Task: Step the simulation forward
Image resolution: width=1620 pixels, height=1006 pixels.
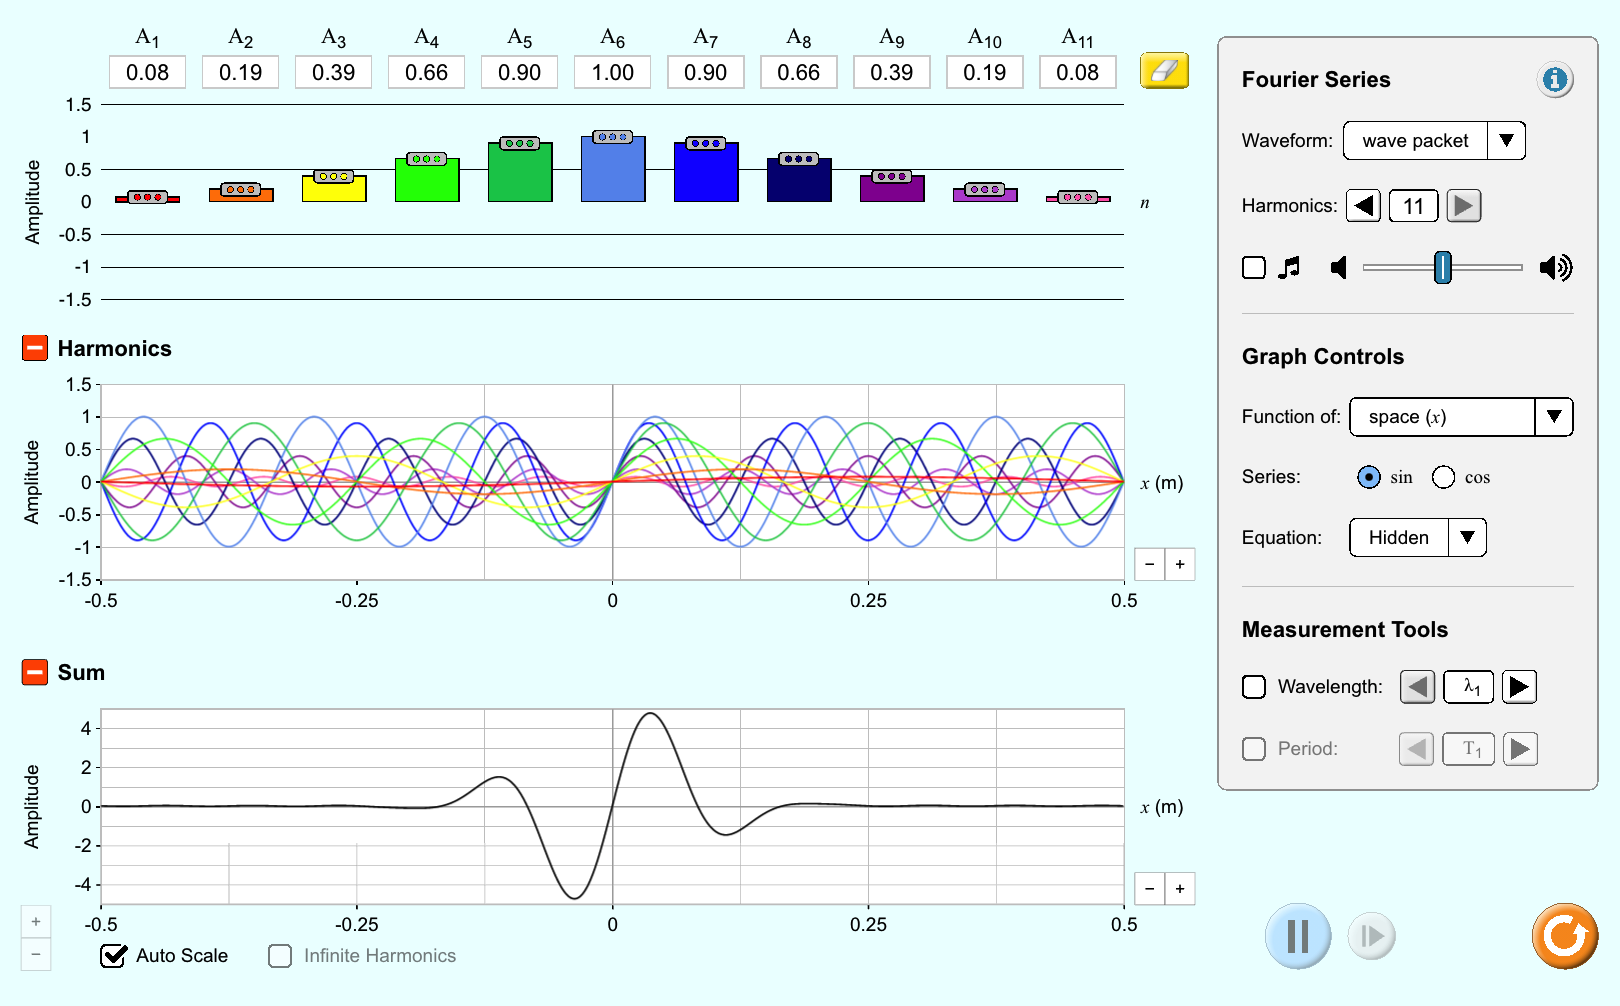Action: 1372,937
